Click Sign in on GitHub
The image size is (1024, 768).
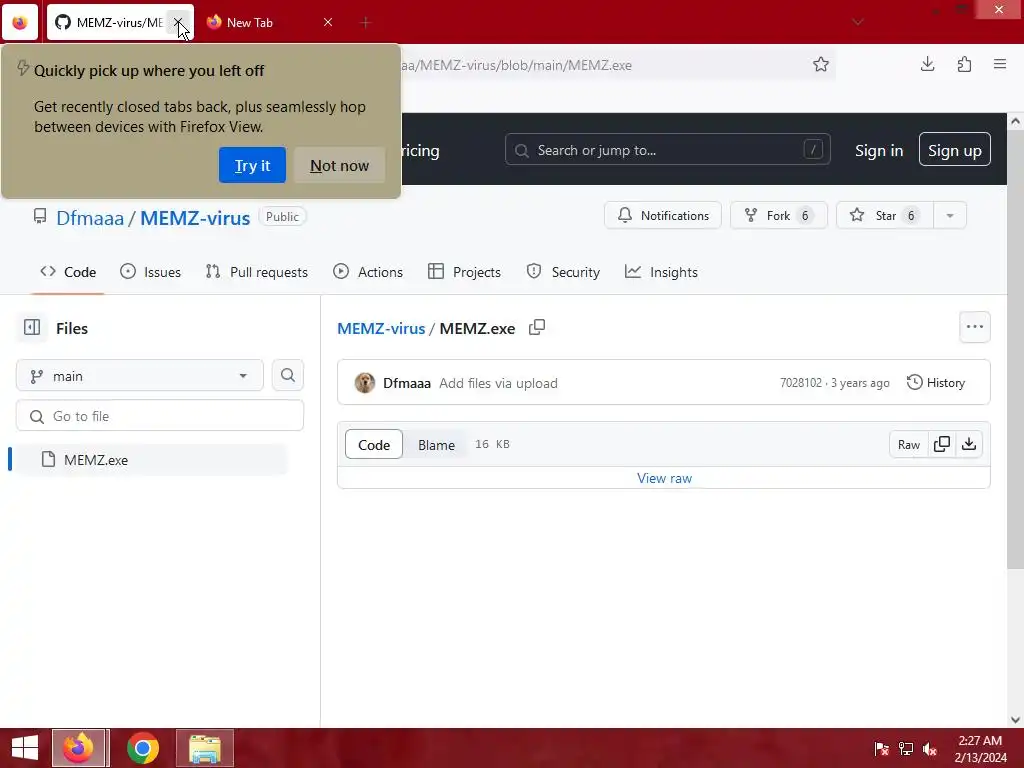(879, 150)
